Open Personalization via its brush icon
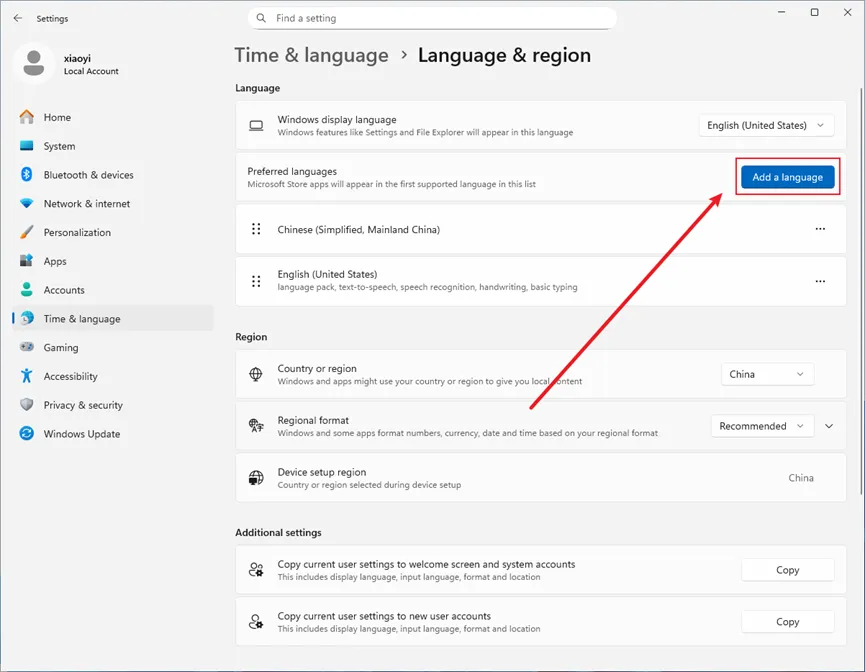The image size is (865, 672). tap(27, 233)
